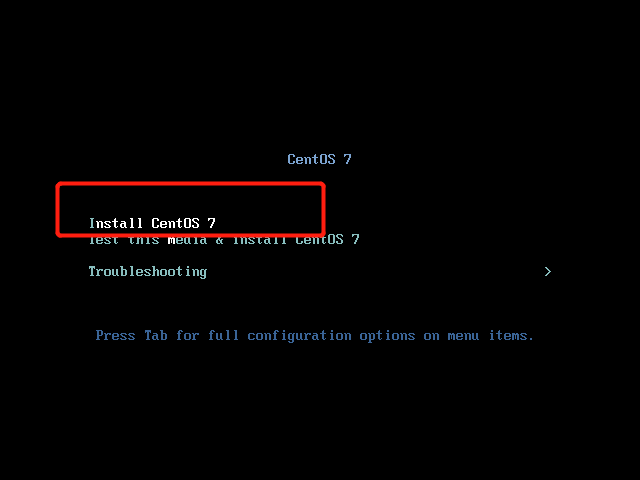Click the ampersand in the Test media entry
The image size is (640, 480).
click(x=220, y=240)
